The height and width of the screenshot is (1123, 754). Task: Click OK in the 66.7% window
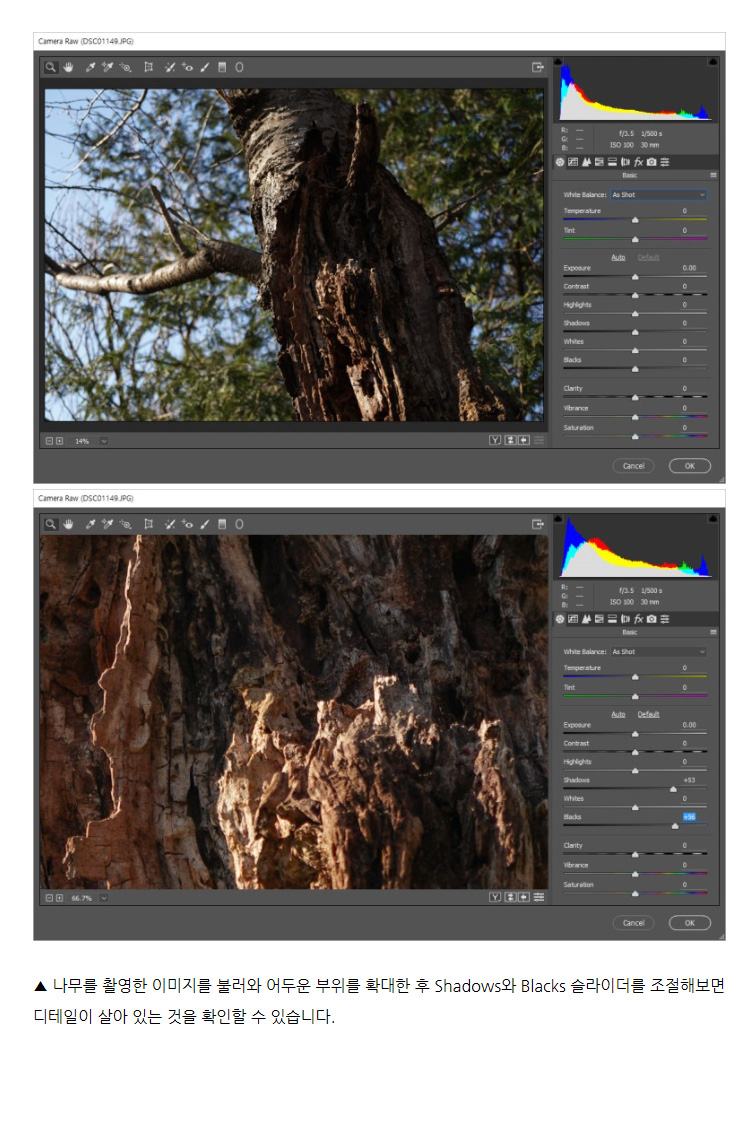(x=690, y=923)
